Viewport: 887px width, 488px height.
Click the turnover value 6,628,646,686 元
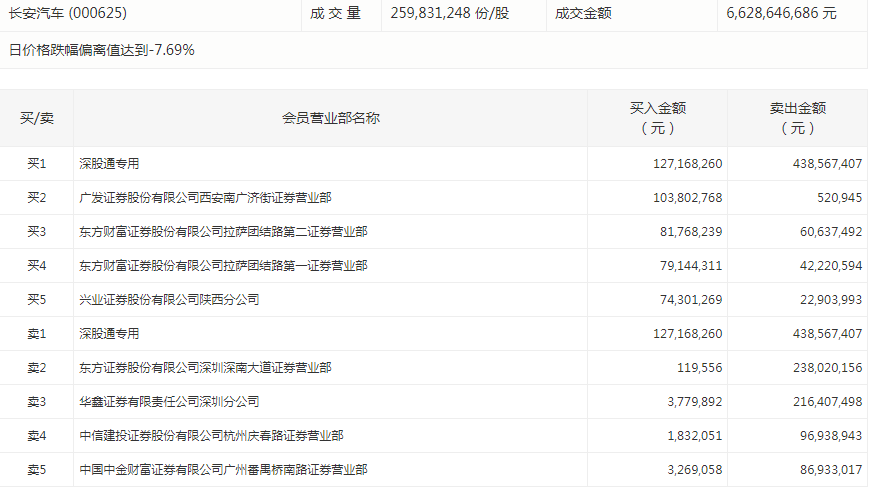point(781,13)
